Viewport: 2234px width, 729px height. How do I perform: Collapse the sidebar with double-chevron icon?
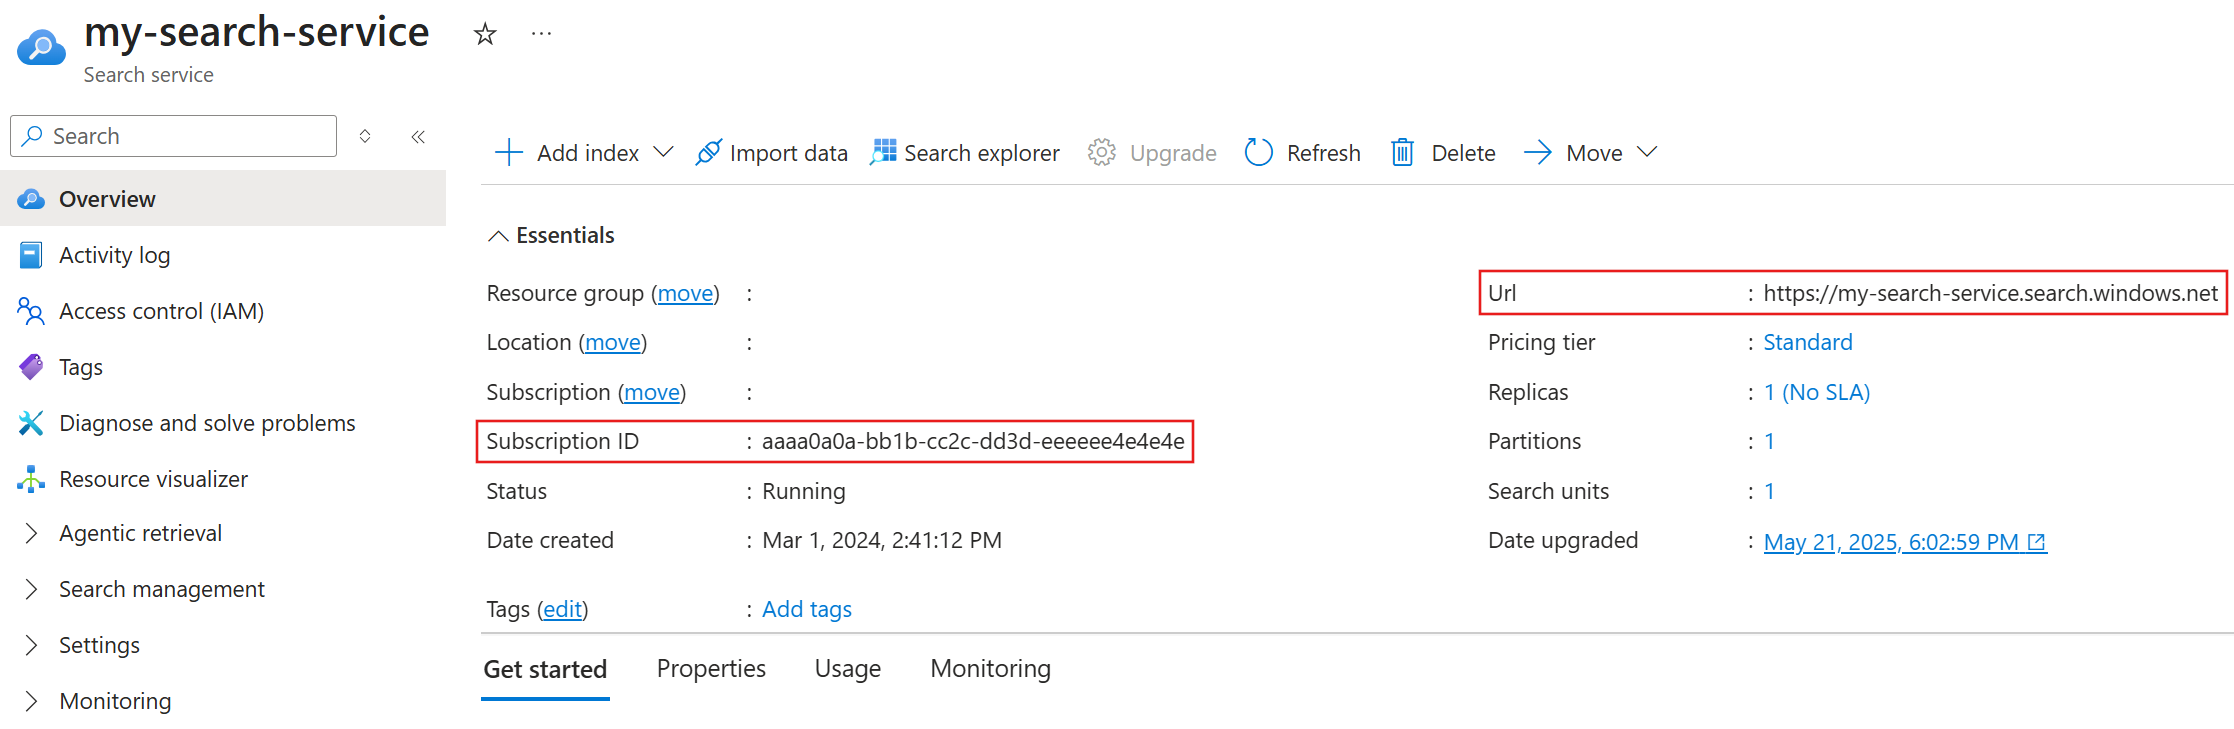coord(418,136)
